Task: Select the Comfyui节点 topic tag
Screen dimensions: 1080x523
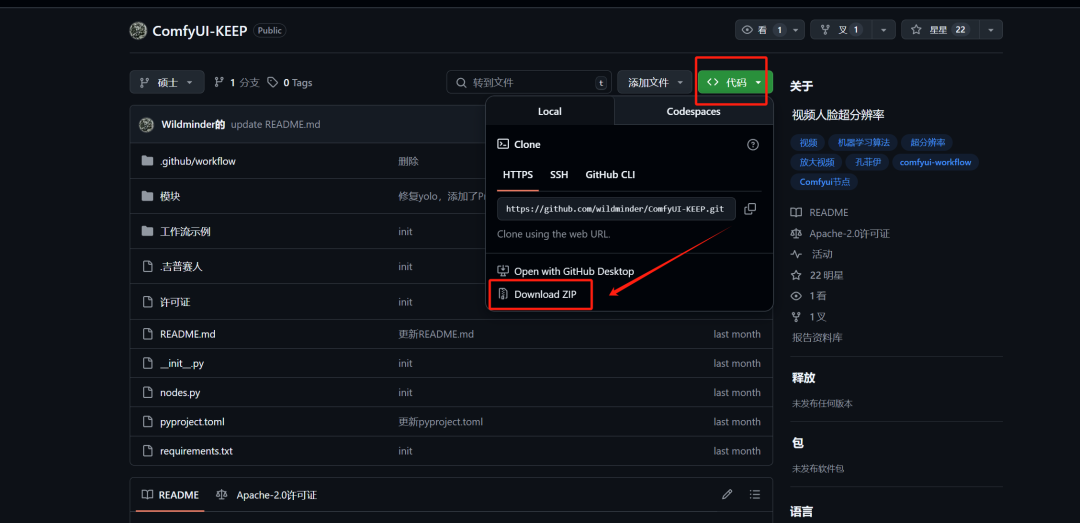Action: click(824, 182)
